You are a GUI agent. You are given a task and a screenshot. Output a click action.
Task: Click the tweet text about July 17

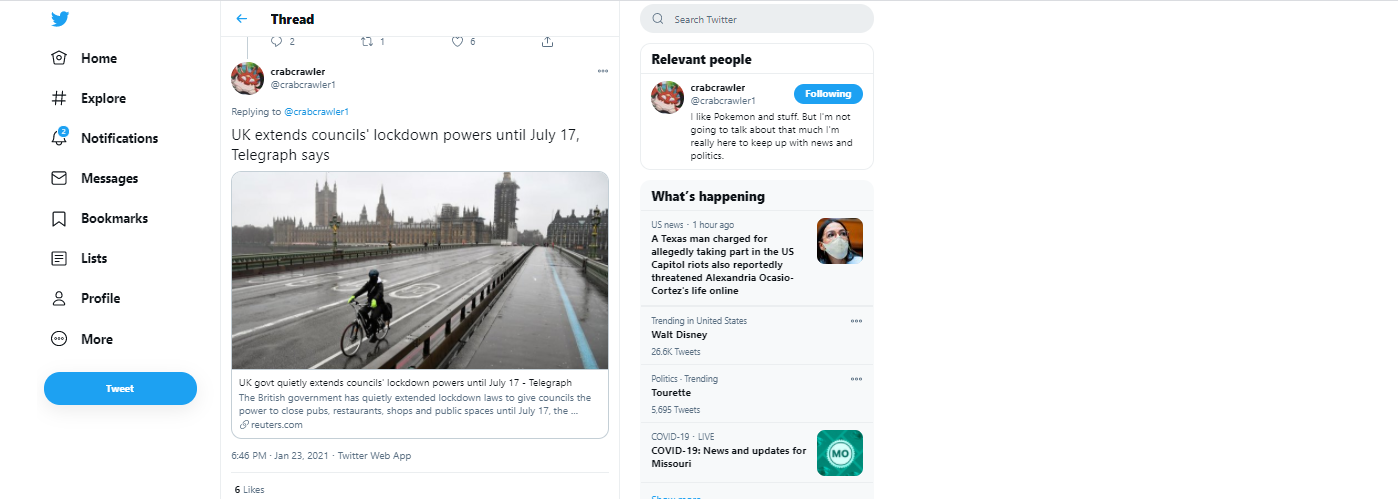point(405,145)
